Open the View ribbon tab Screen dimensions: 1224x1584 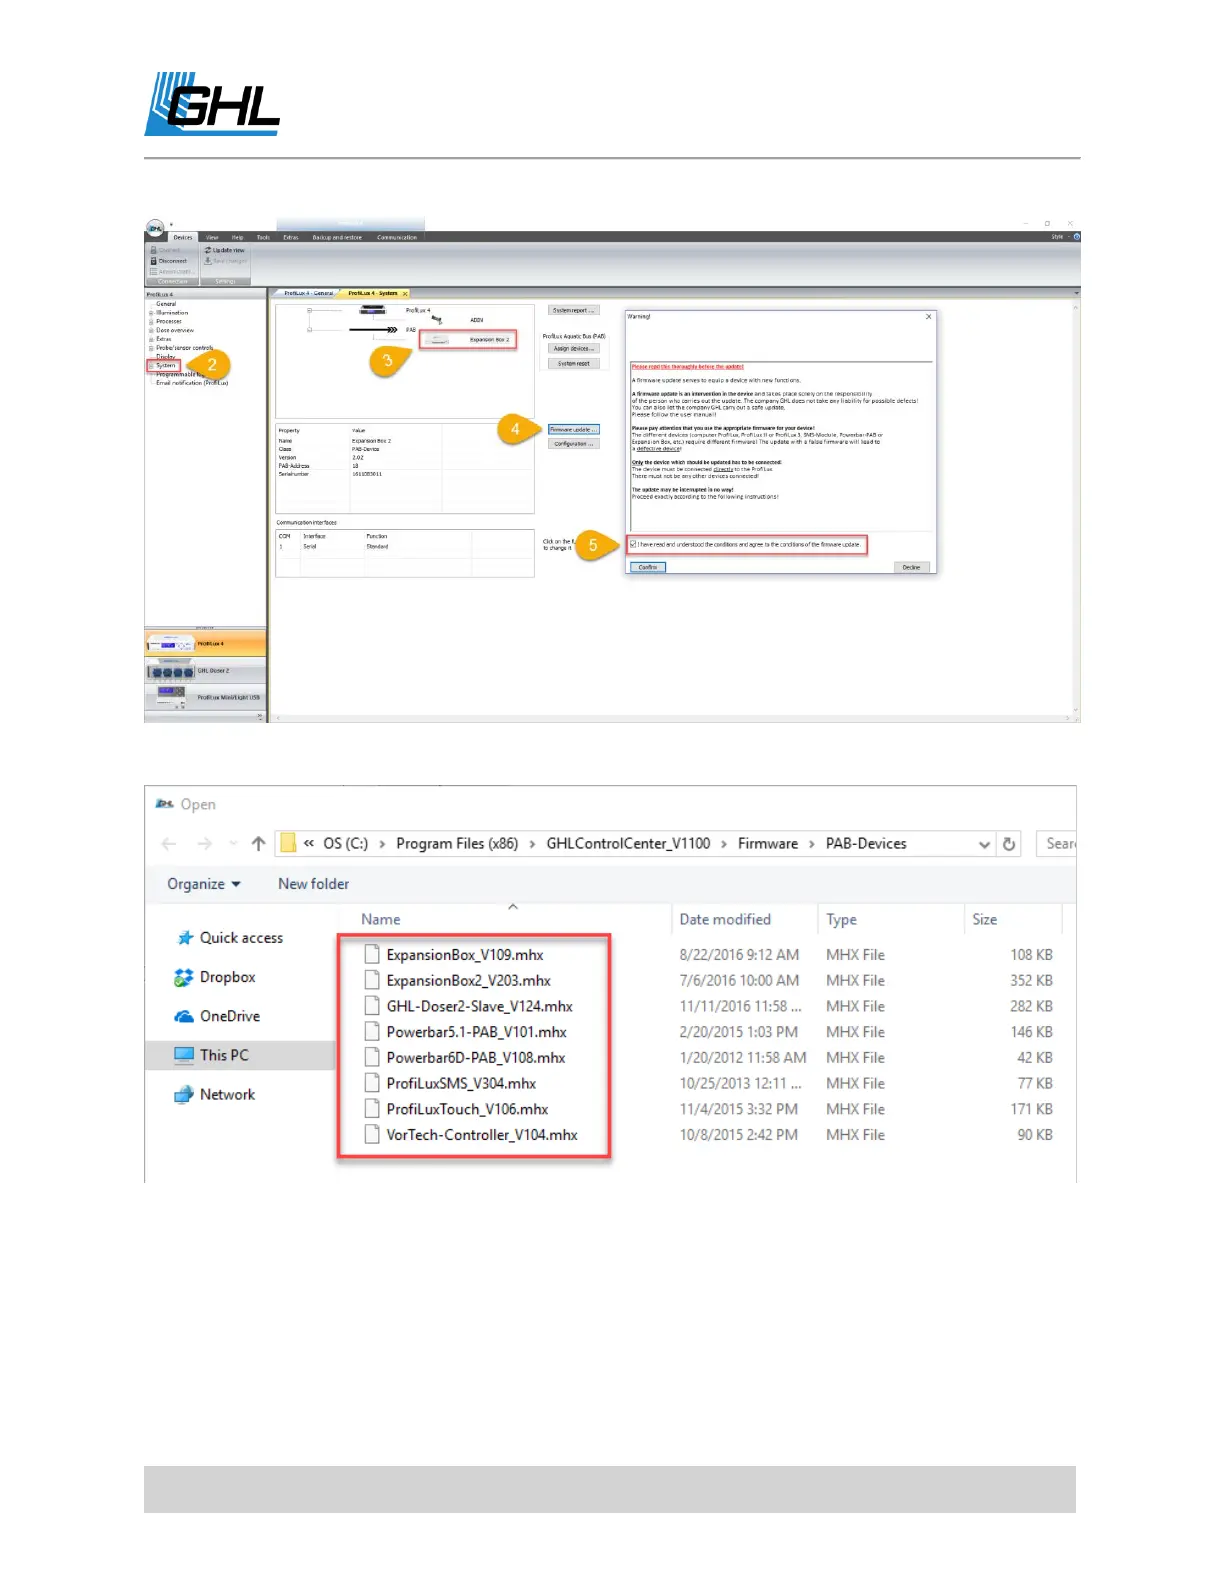coord(212,238)
